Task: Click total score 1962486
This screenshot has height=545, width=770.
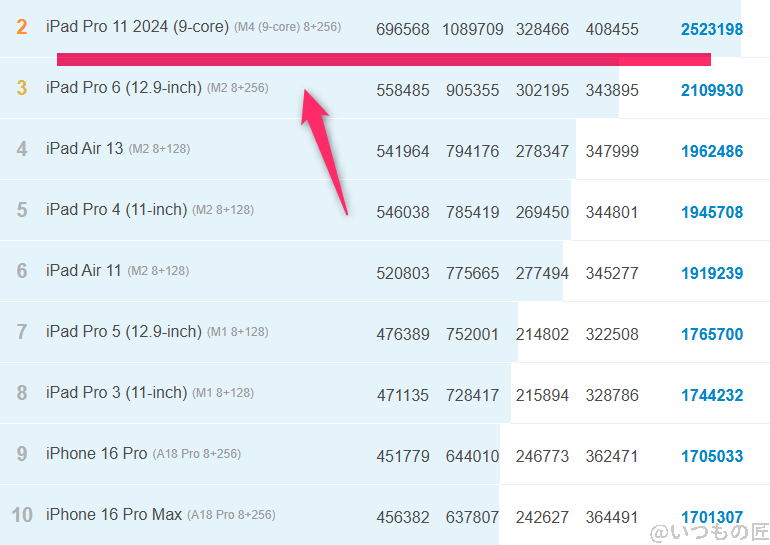Action: click(712, 151)
